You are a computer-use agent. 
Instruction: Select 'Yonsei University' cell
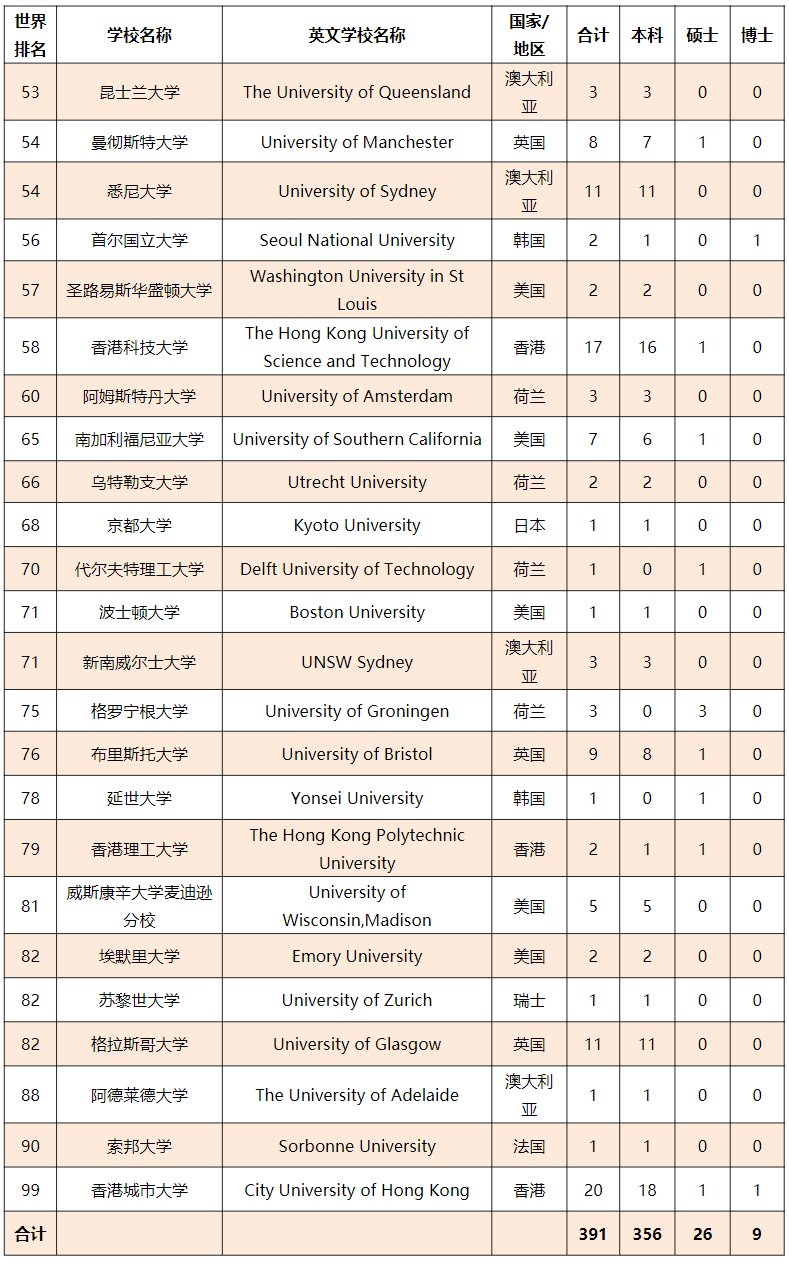(x=357, y=798)
